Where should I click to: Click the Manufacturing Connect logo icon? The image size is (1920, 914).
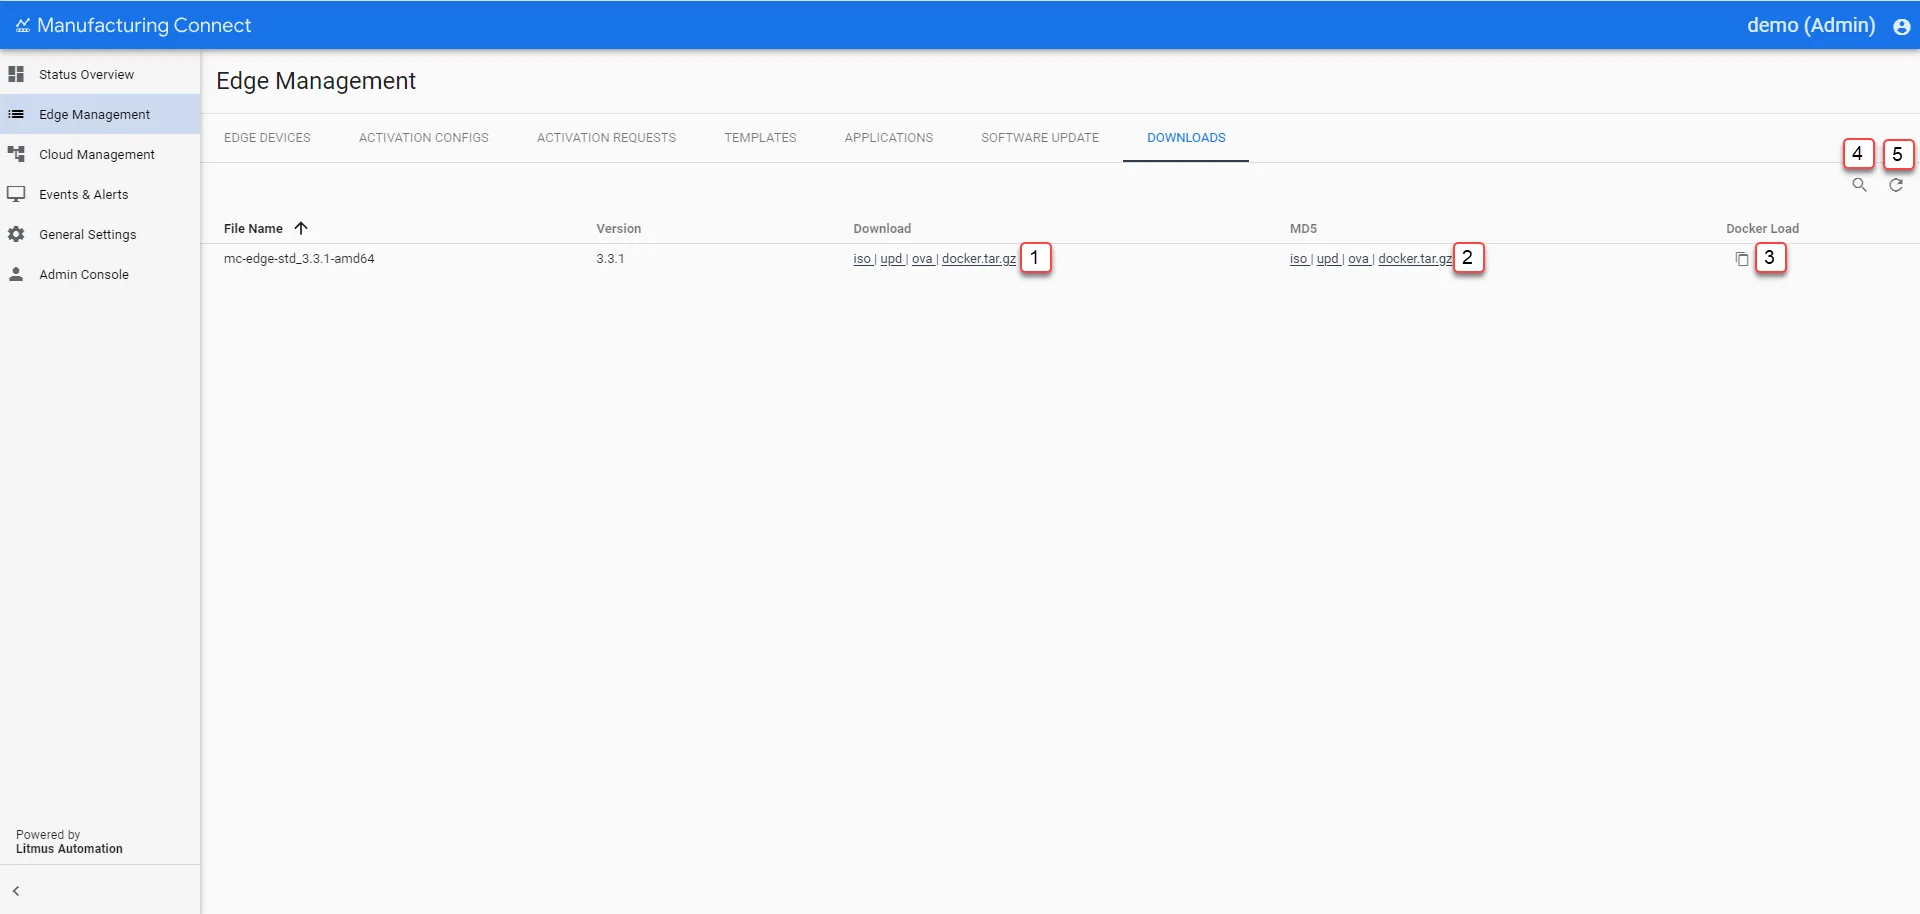coord(23,25)
